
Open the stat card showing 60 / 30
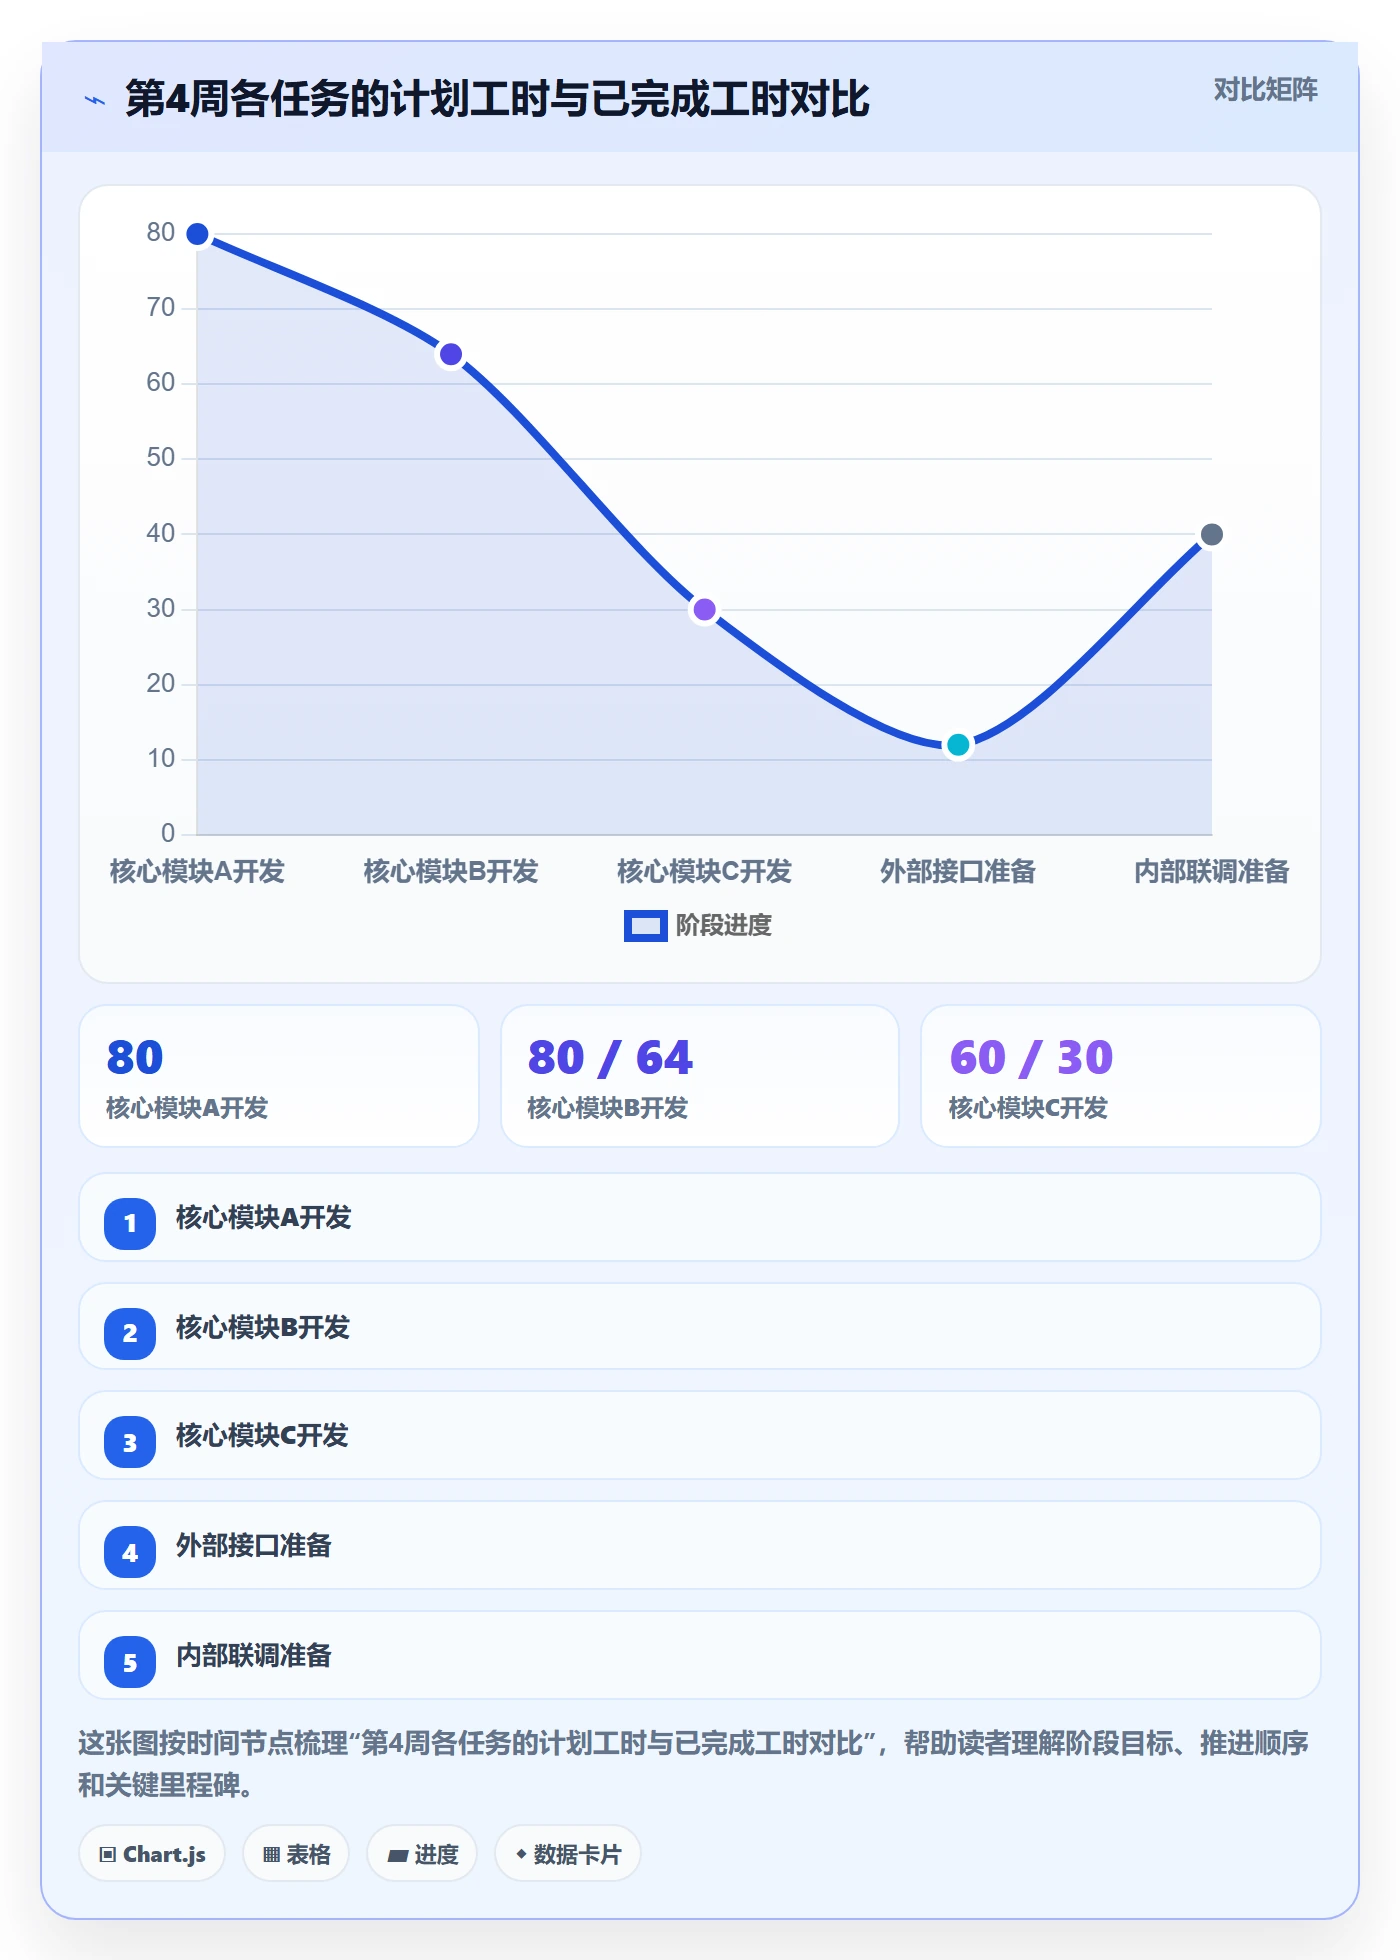[x=1121, y=1076]
